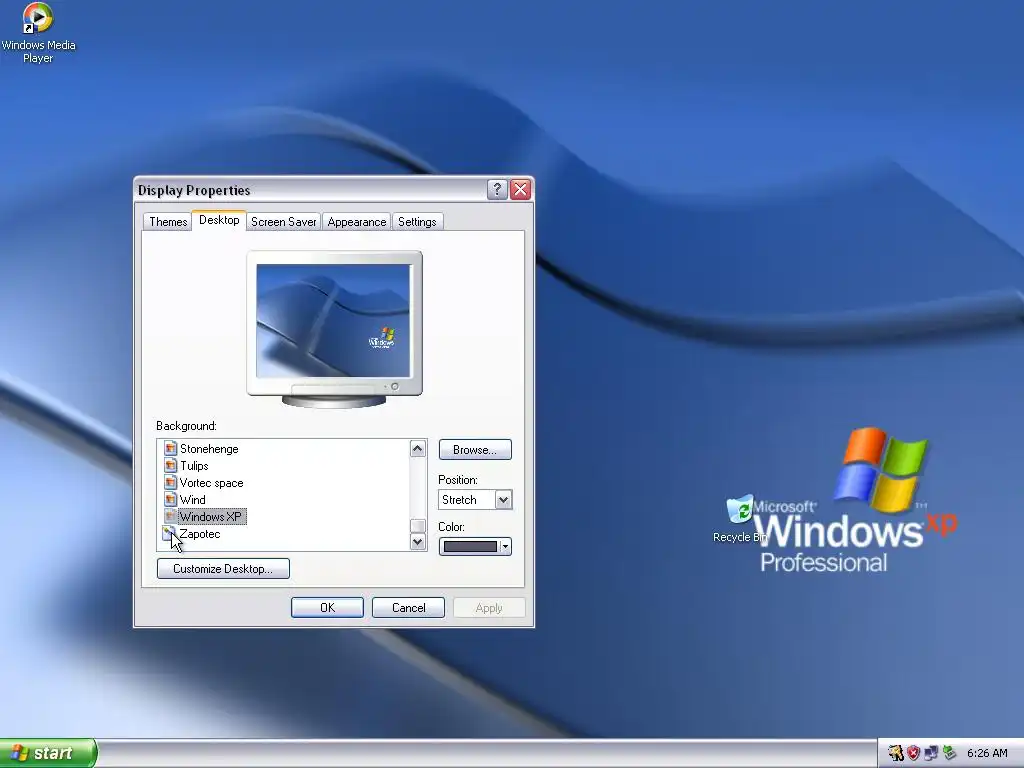Click the background list scrollbar thumb
Viewport: 1024px width, 768px height.
coord(418,526)
